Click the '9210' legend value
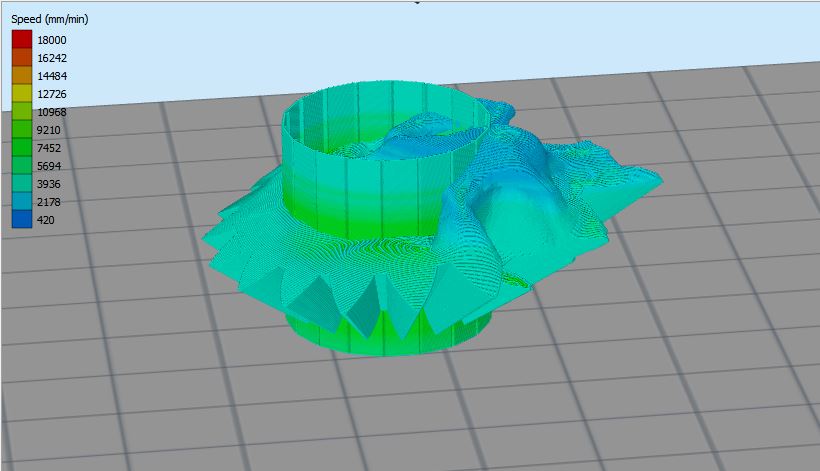The height and width of the screenshot is (471, 820). point(49,130)
